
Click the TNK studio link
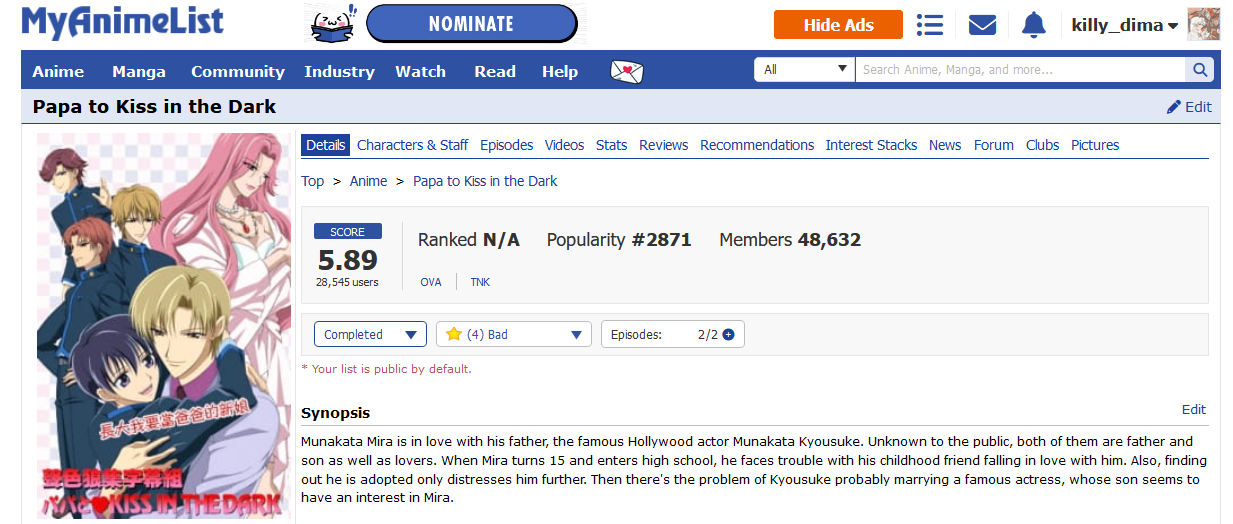(480, 282)
